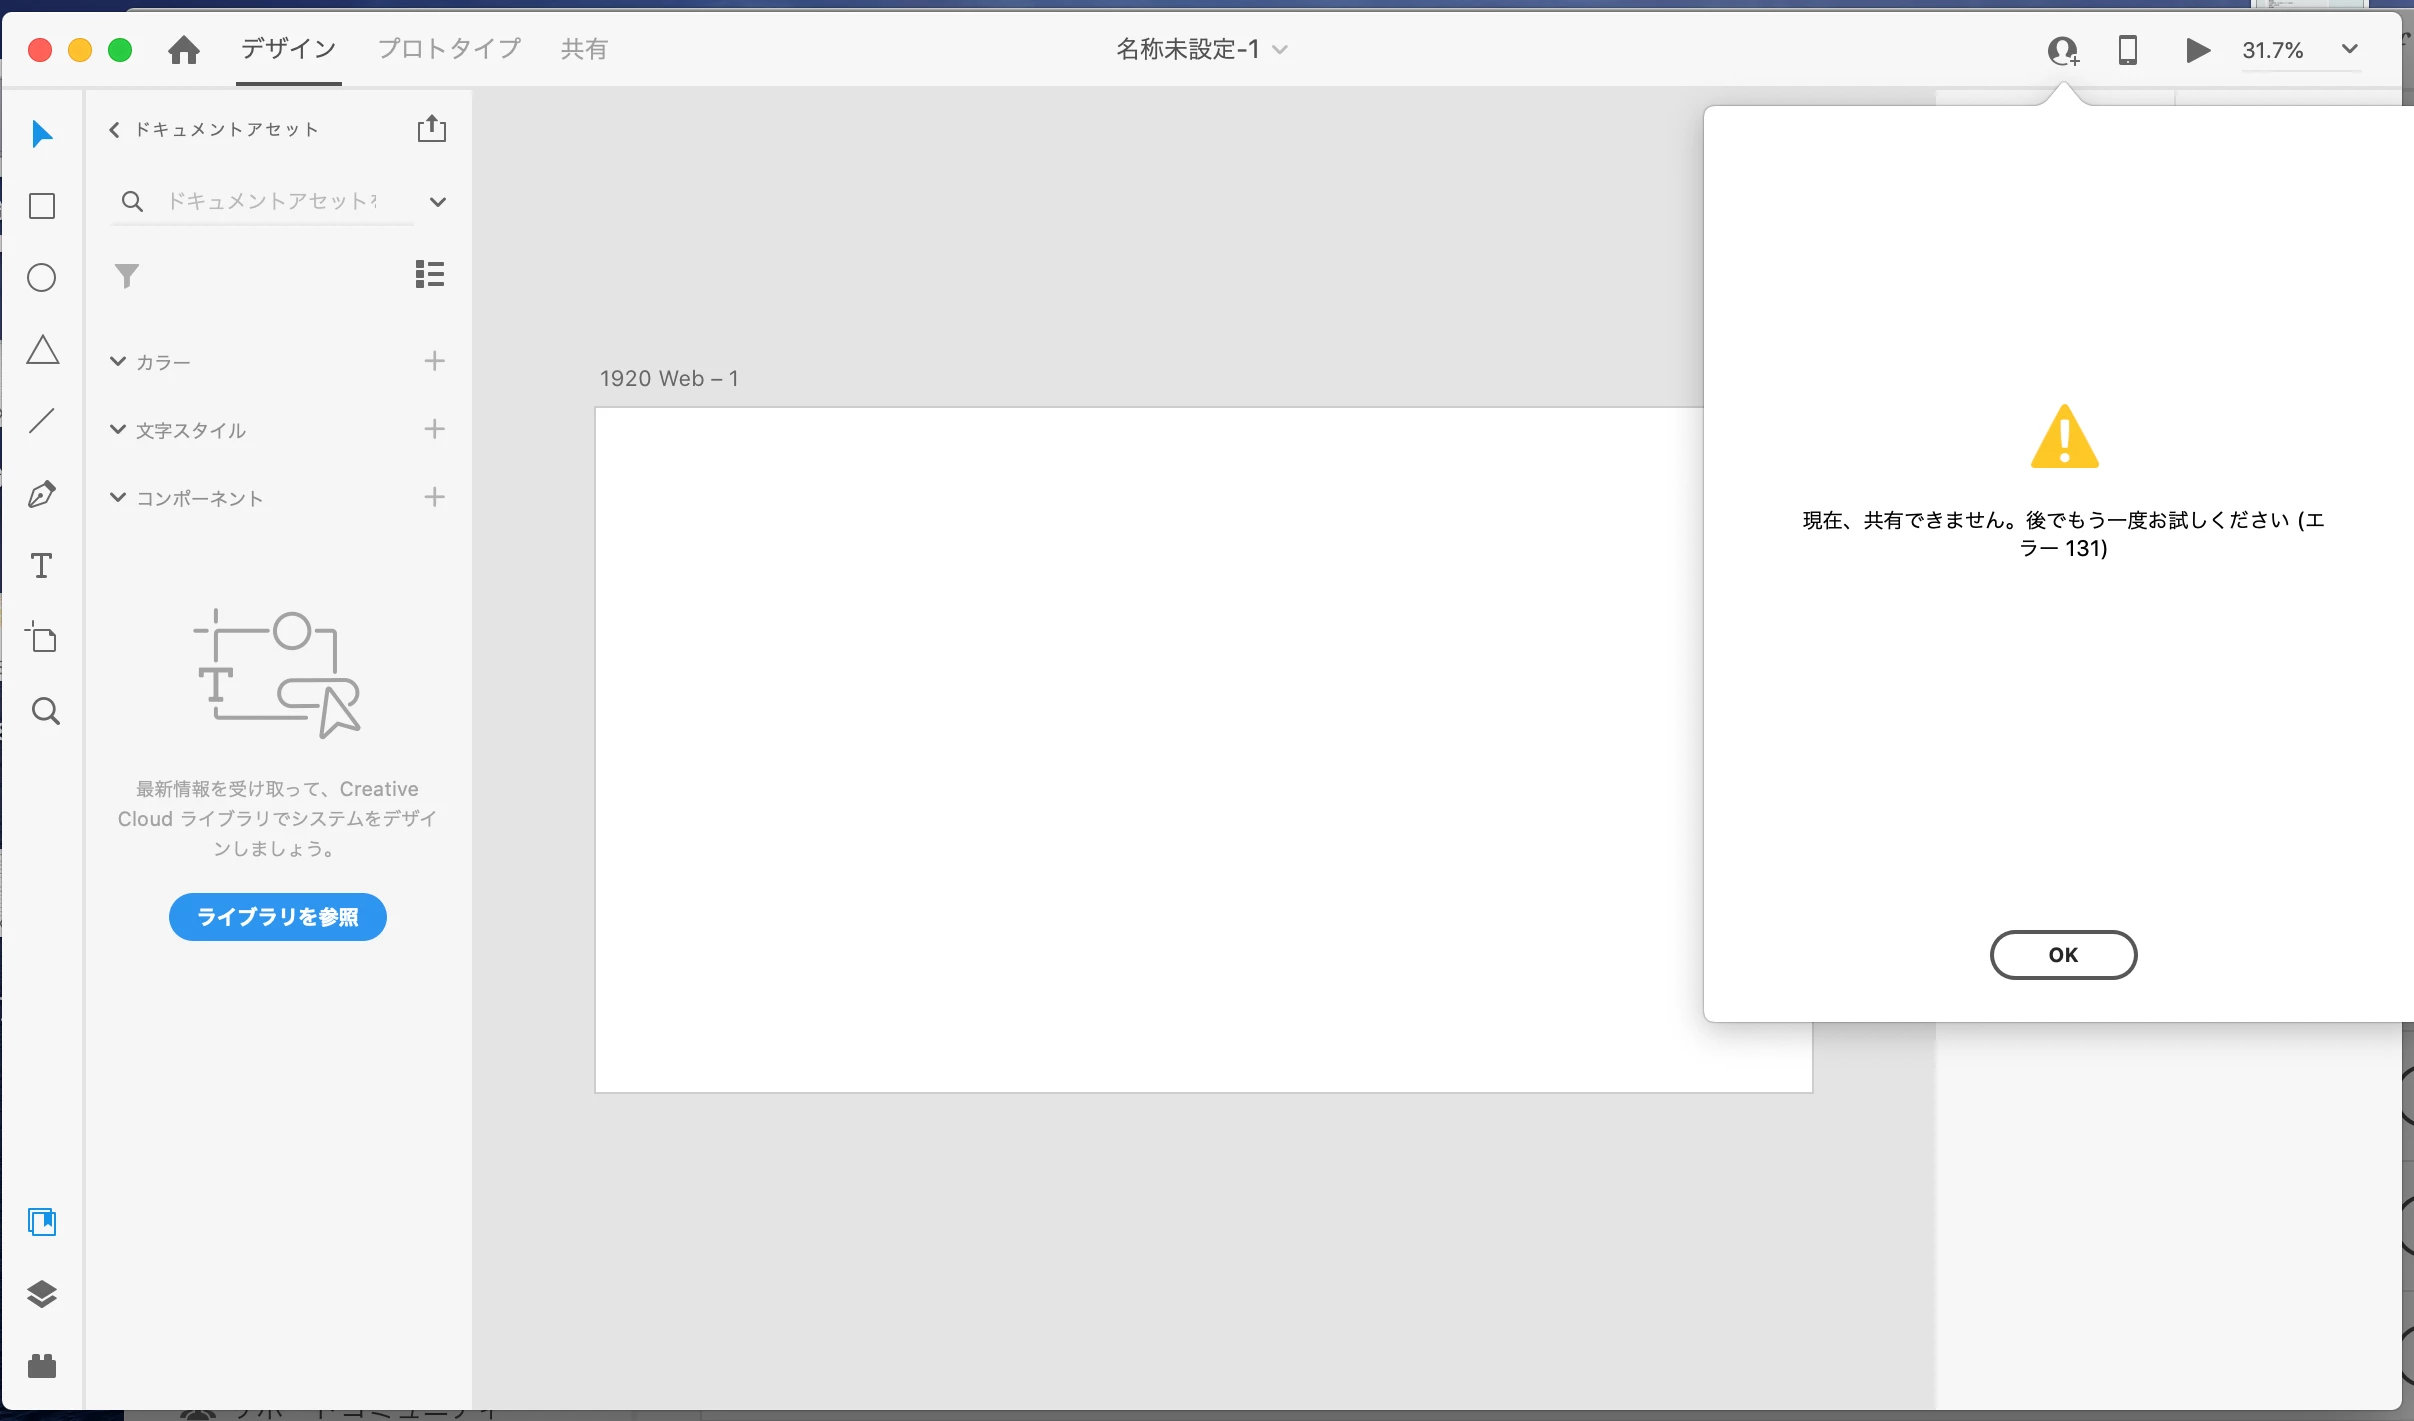Toggle list view in assets panel
Image resolution: width=2414 pixels, height=1421 pixels.
click(430, 274)
